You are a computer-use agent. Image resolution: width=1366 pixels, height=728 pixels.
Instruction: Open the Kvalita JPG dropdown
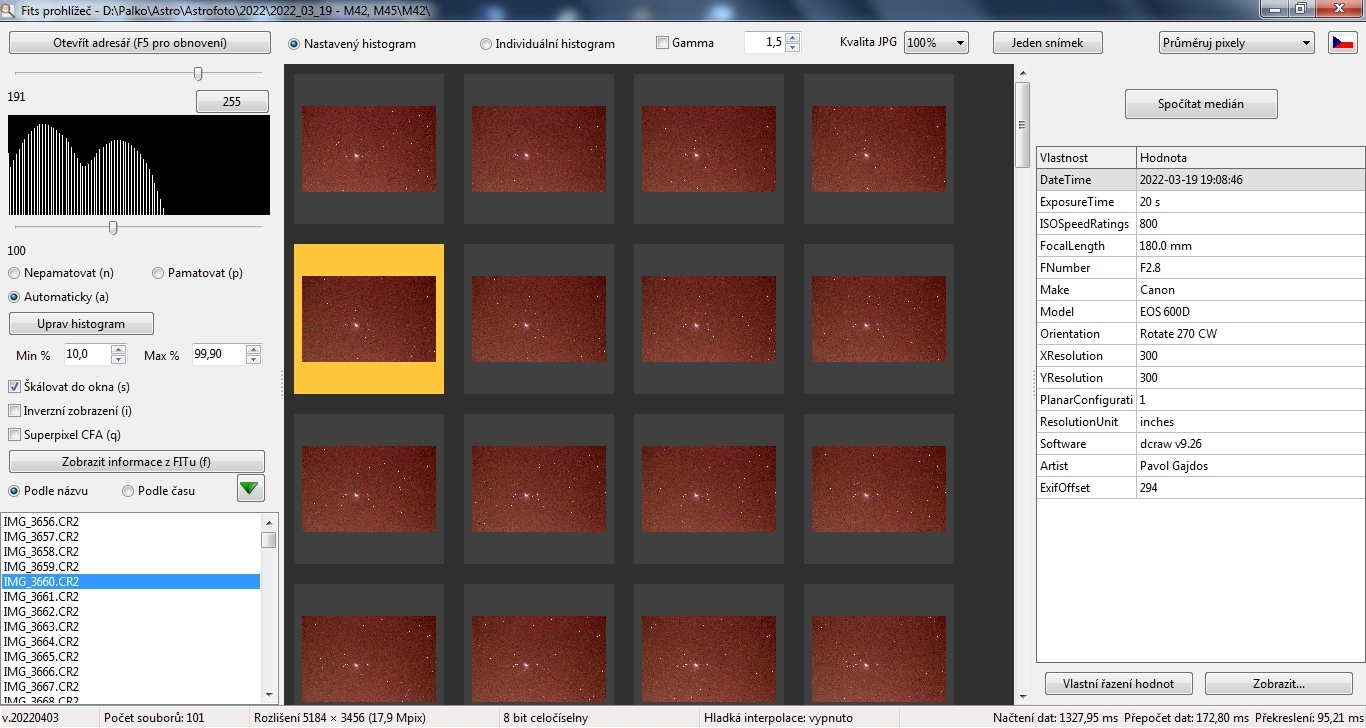(x=936, y=43)
